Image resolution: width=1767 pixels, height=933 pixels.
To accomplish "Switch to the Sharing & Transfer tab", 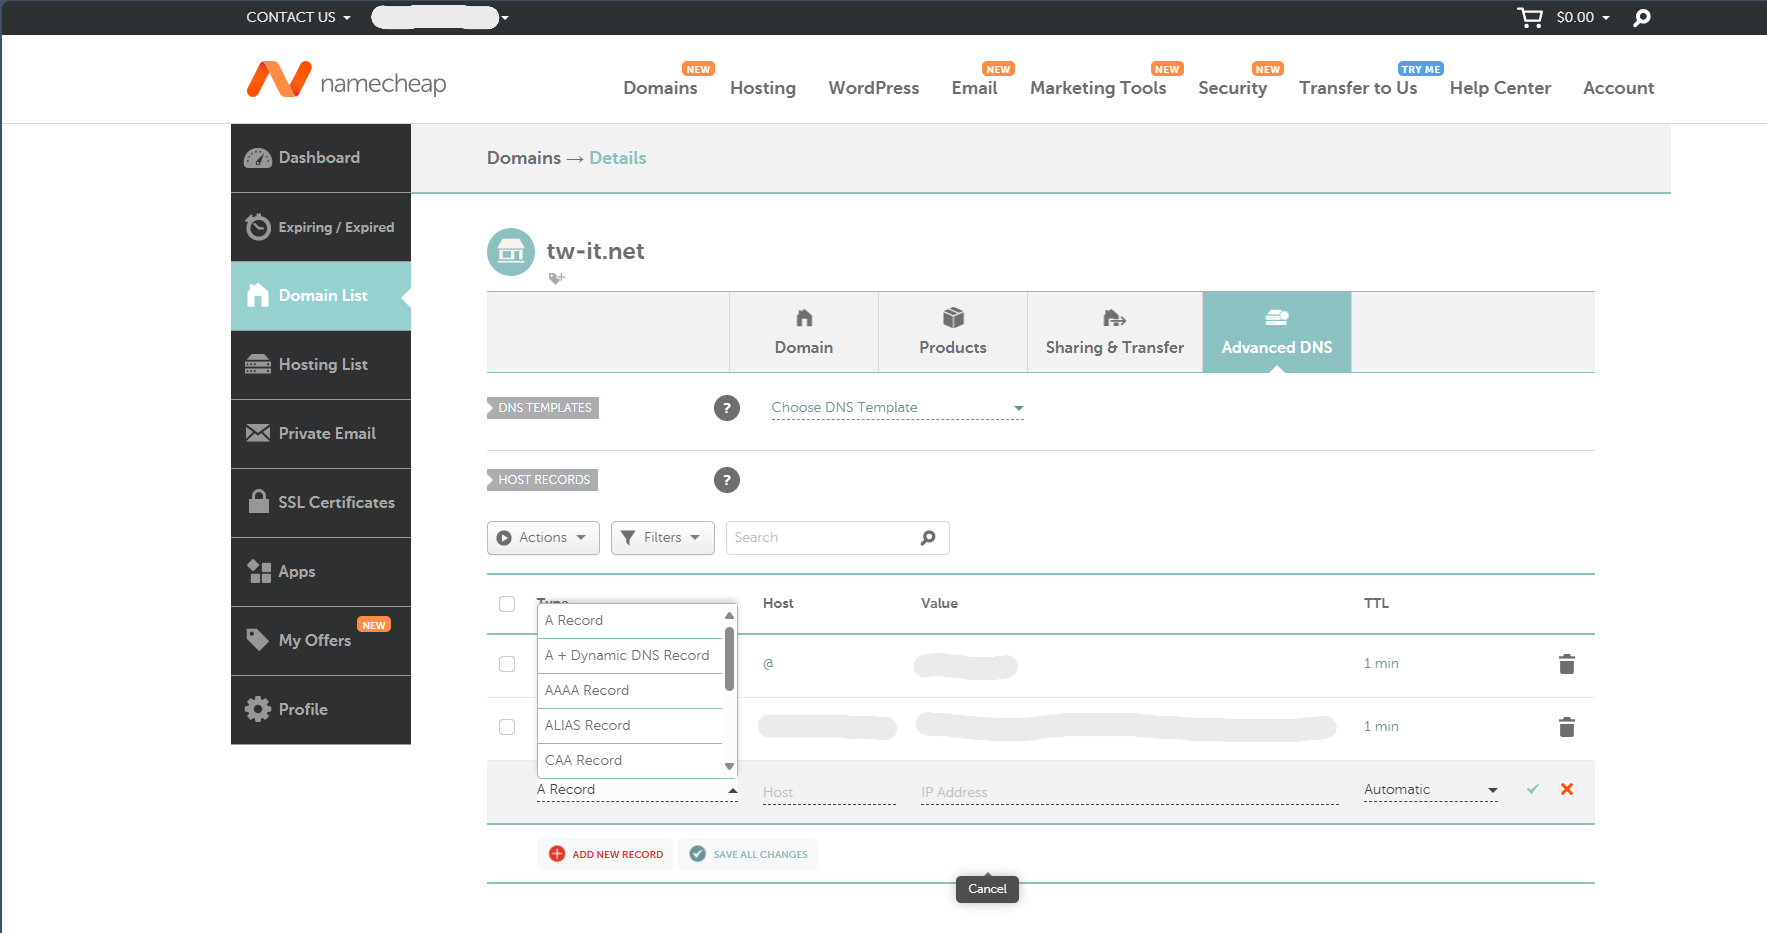I will coord(1114,332).
